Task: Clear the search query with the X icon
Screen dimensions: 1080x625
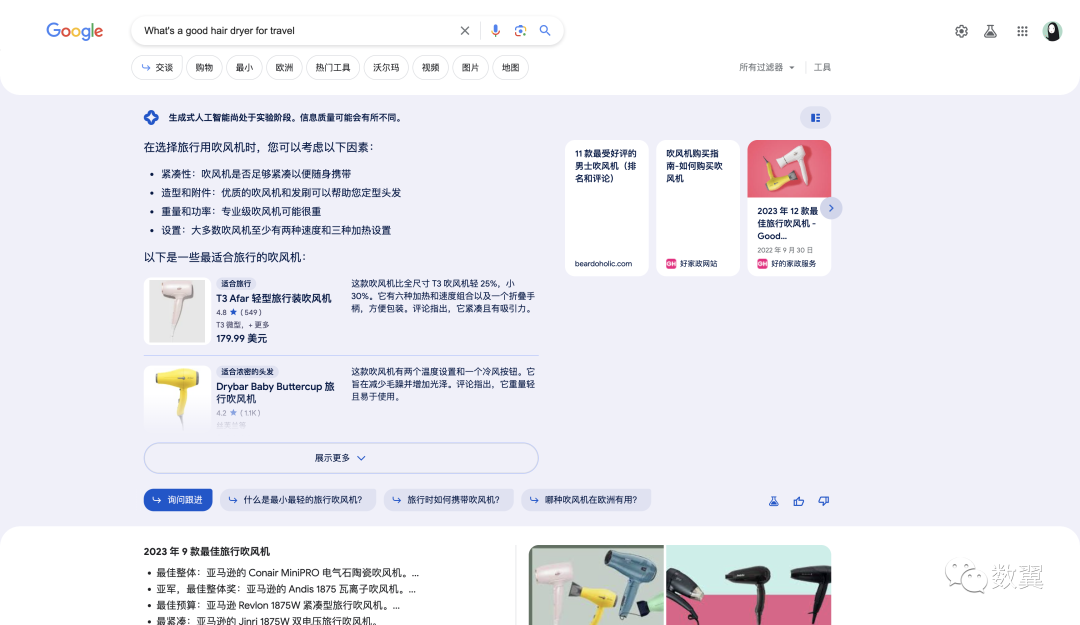Action: (465, 31)
